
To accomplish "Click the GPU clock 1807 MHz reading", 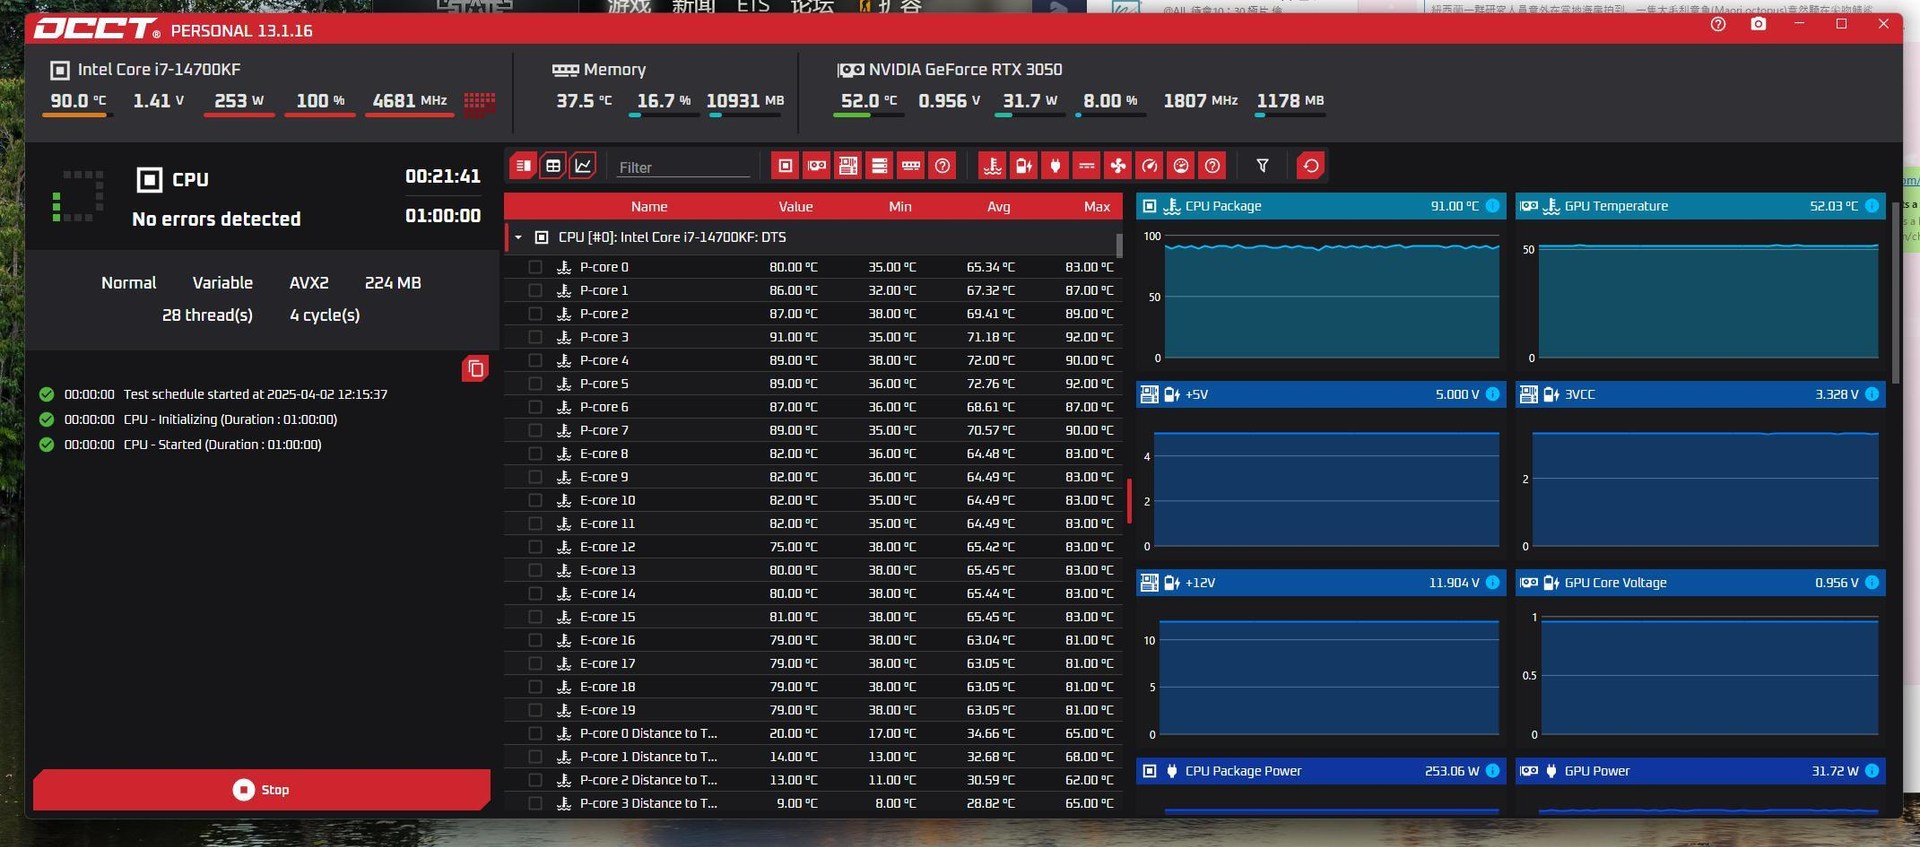I will click(x=1200, y=101).
